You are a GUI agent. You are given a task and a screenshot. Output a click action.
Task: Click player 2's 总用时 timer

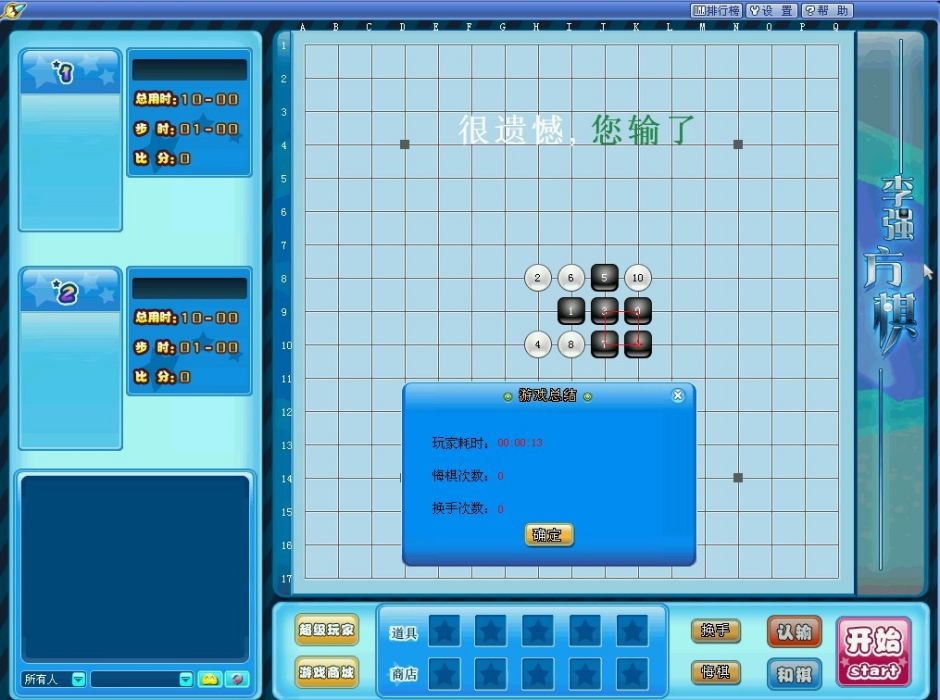187,318
